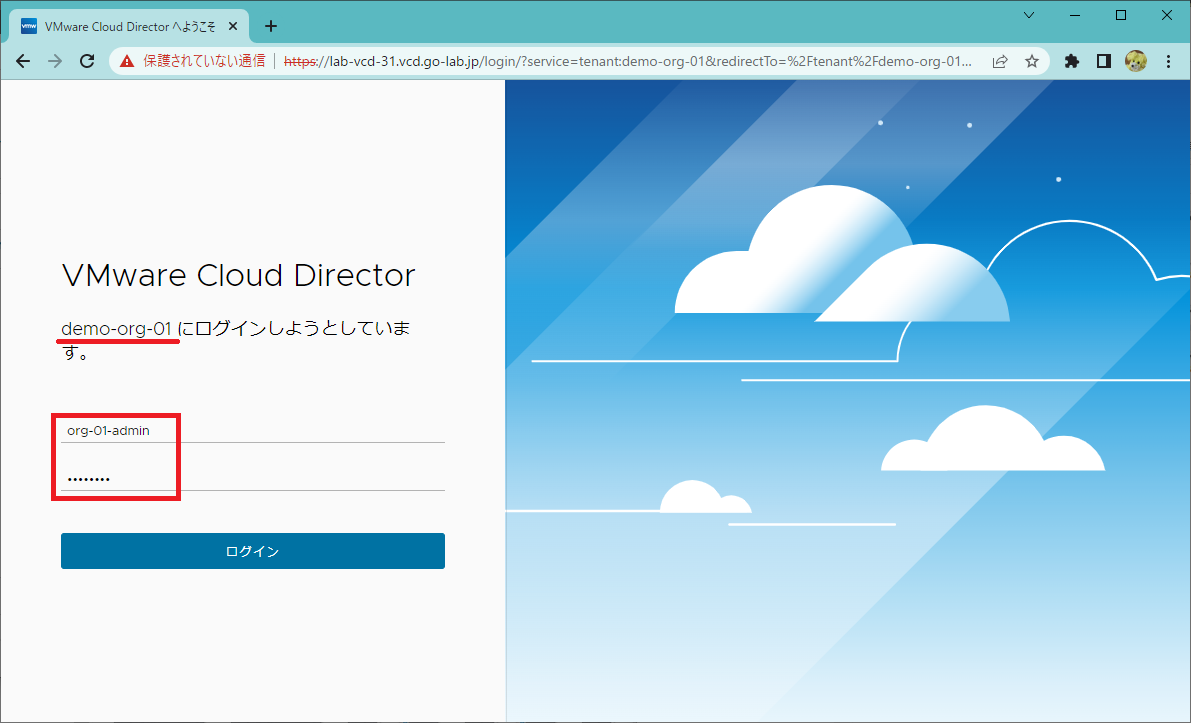
Task: Bookmark this page with the star icon
Action: tap(1031, 62)
